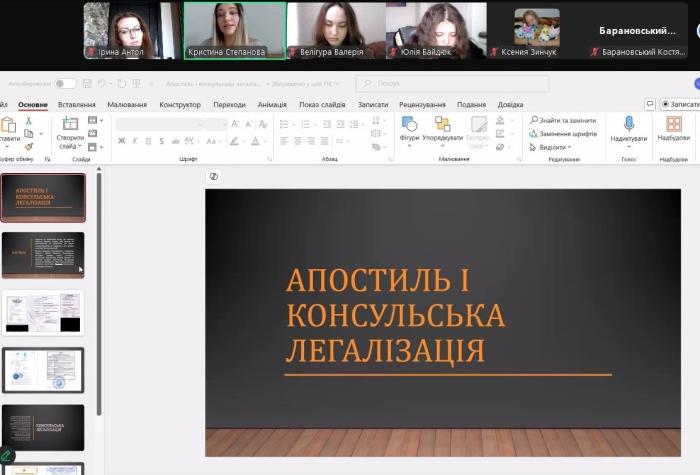Click the Format Painter brush icon
The image size is (700, 475).
click(29, 146)
